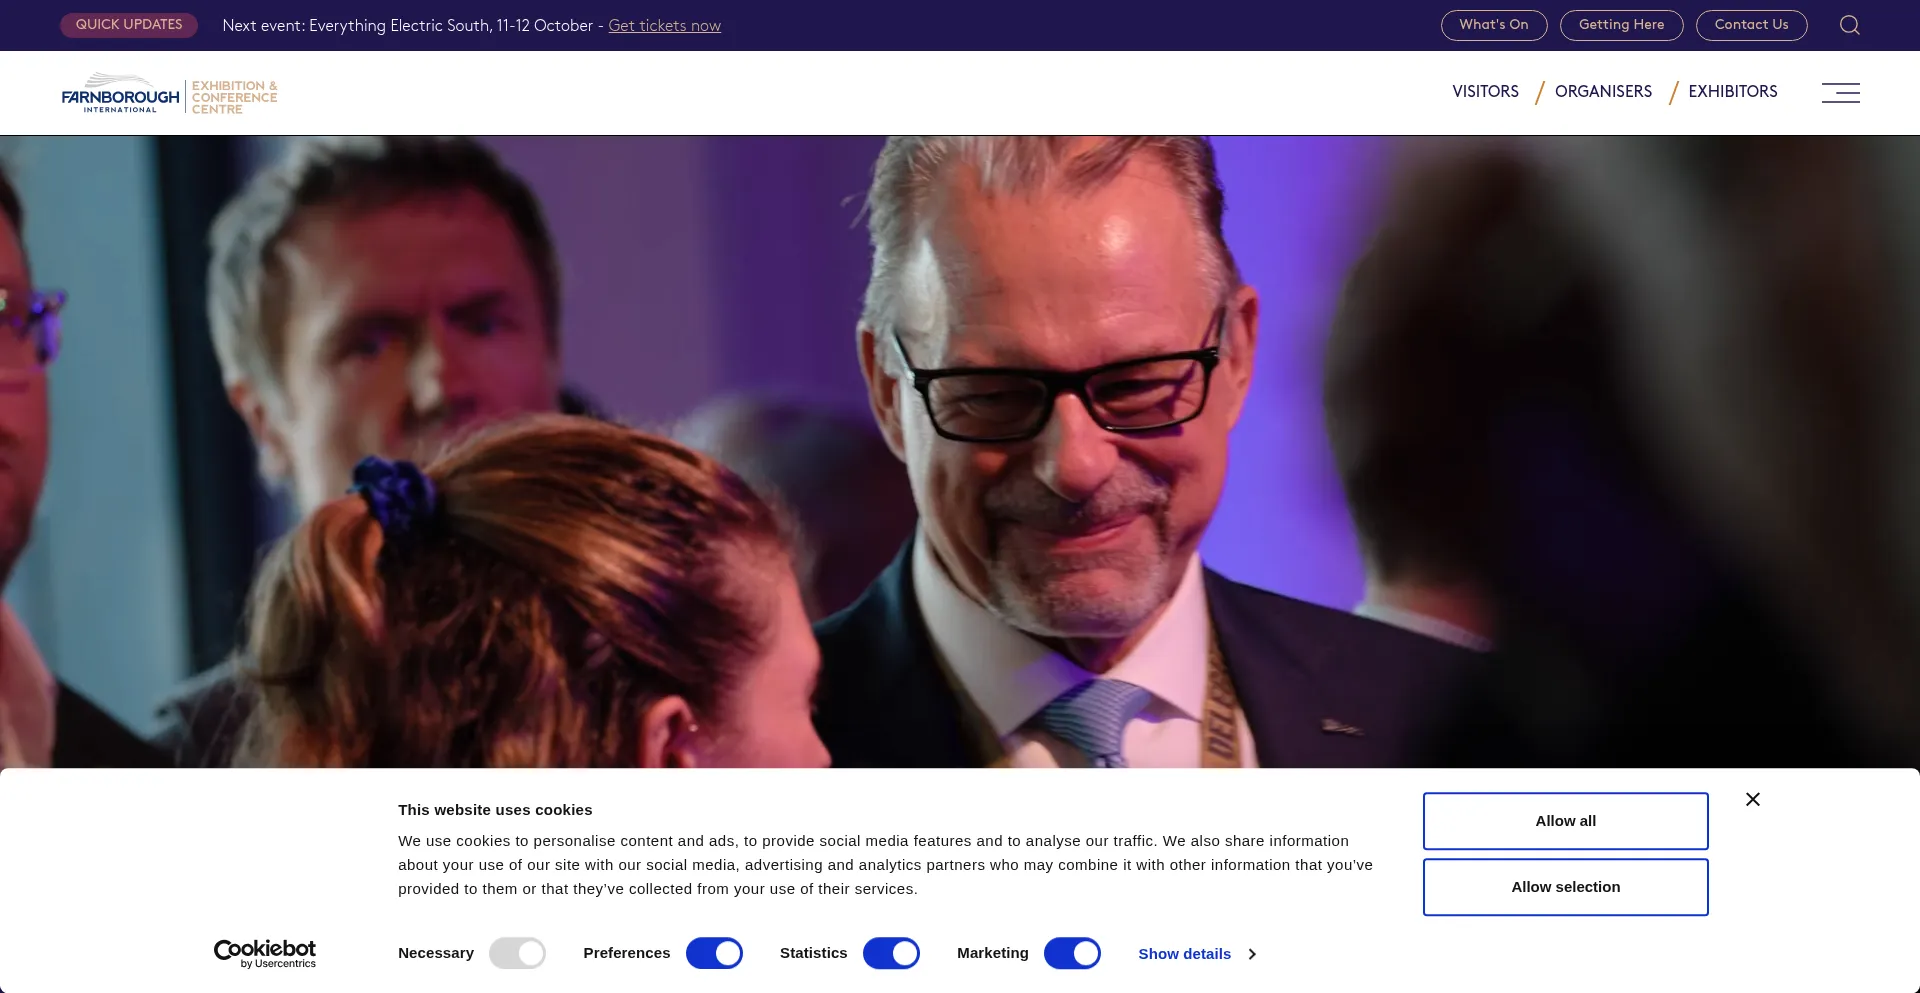
Task: Select the Organisers menu item
Action: click(x=1603, y=91)
